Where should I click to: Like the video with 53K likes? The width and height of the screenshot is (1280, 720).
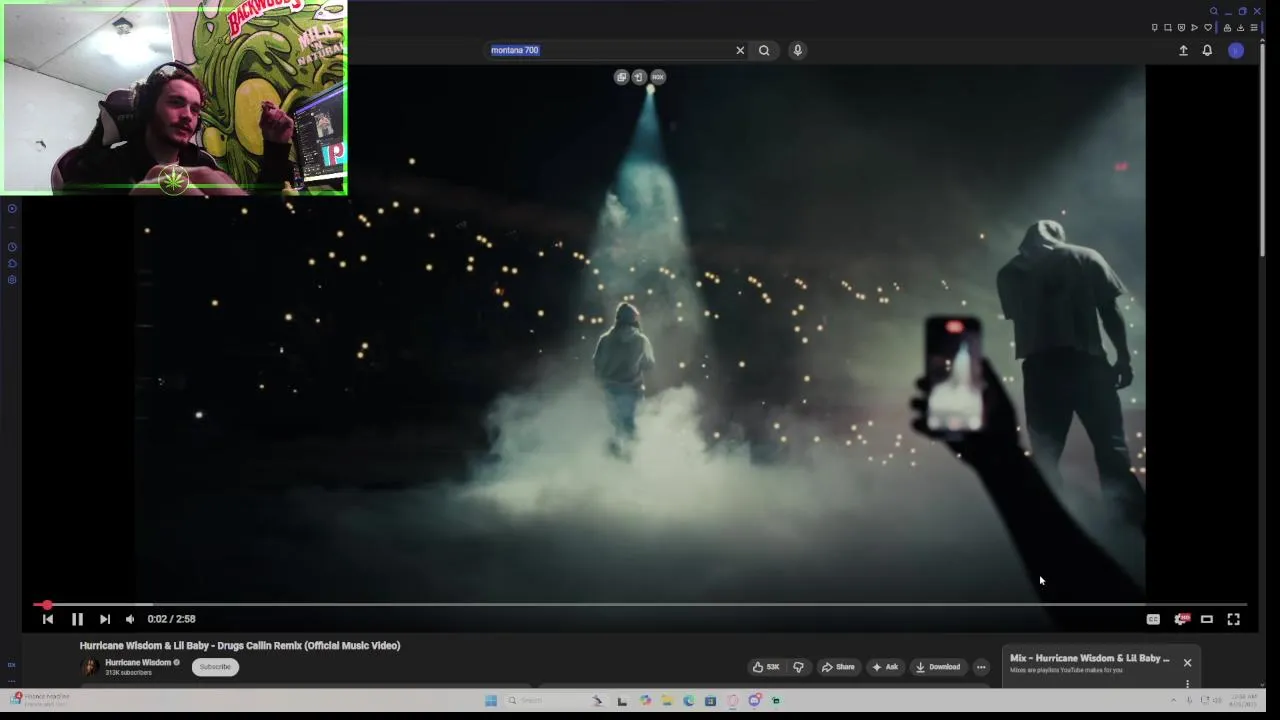[x=766, y=667]
